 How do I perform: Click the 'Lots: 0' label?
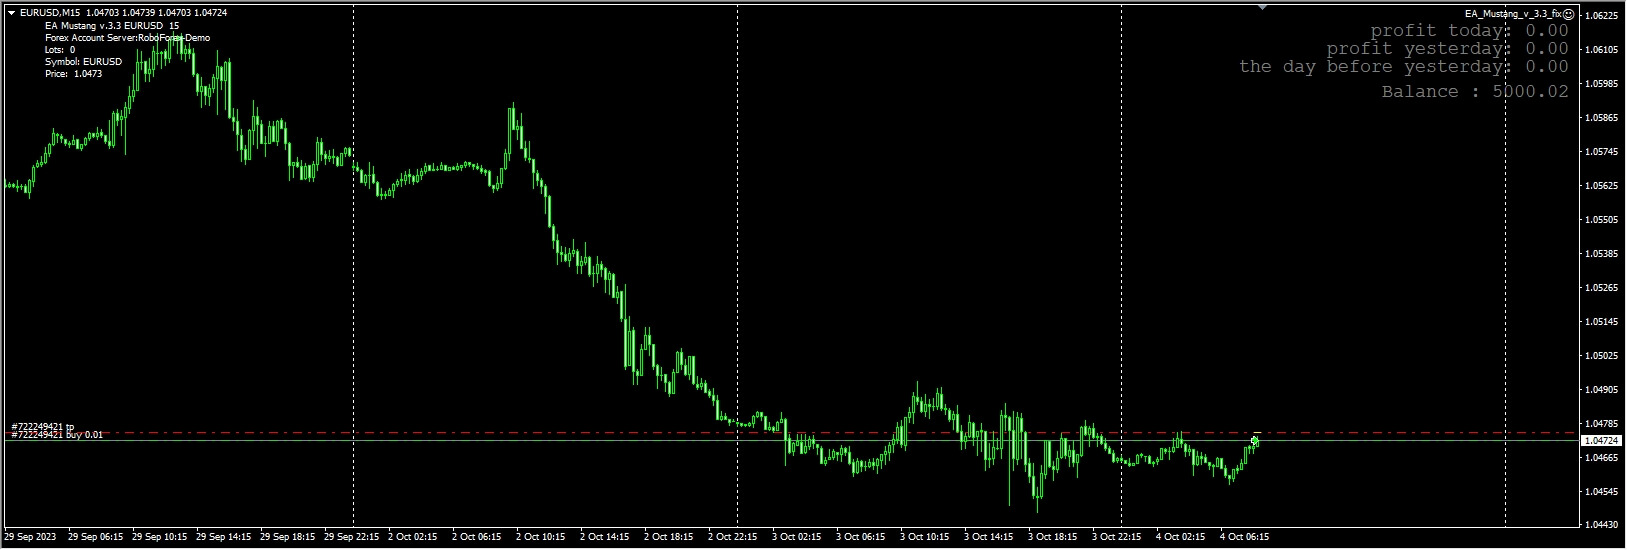[x=60, y=49]
